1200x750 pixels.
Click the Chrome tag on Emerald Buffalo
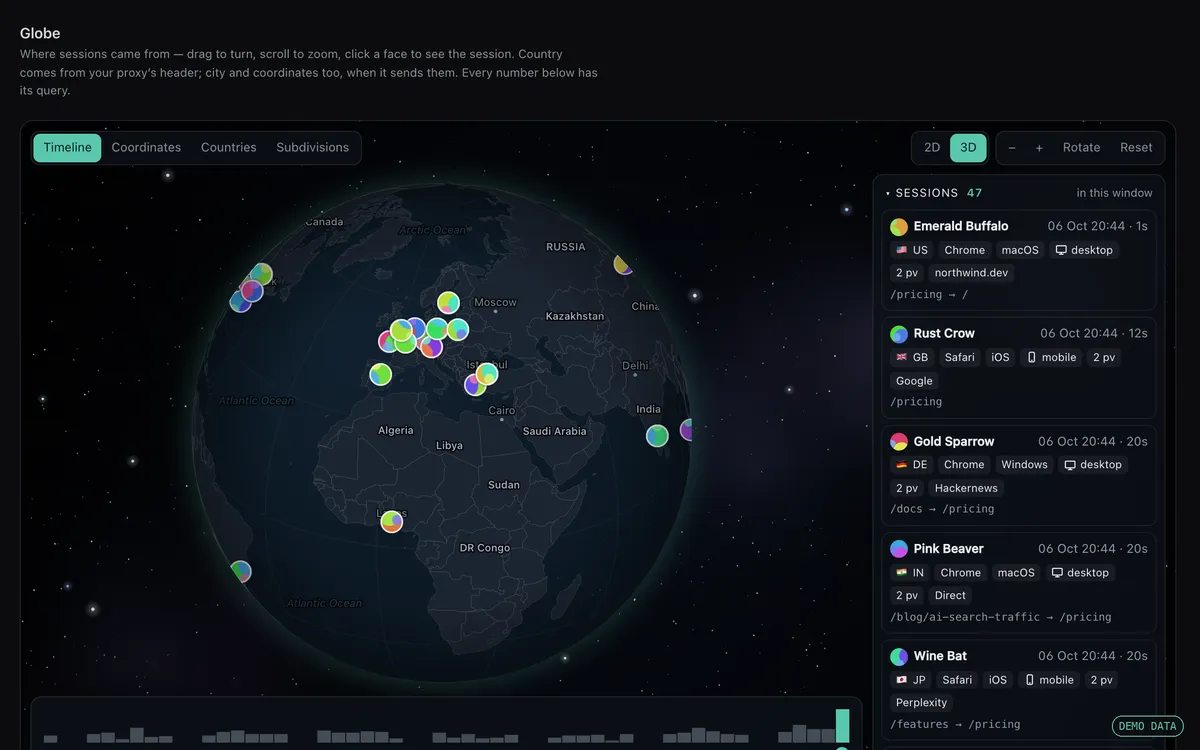965,250
